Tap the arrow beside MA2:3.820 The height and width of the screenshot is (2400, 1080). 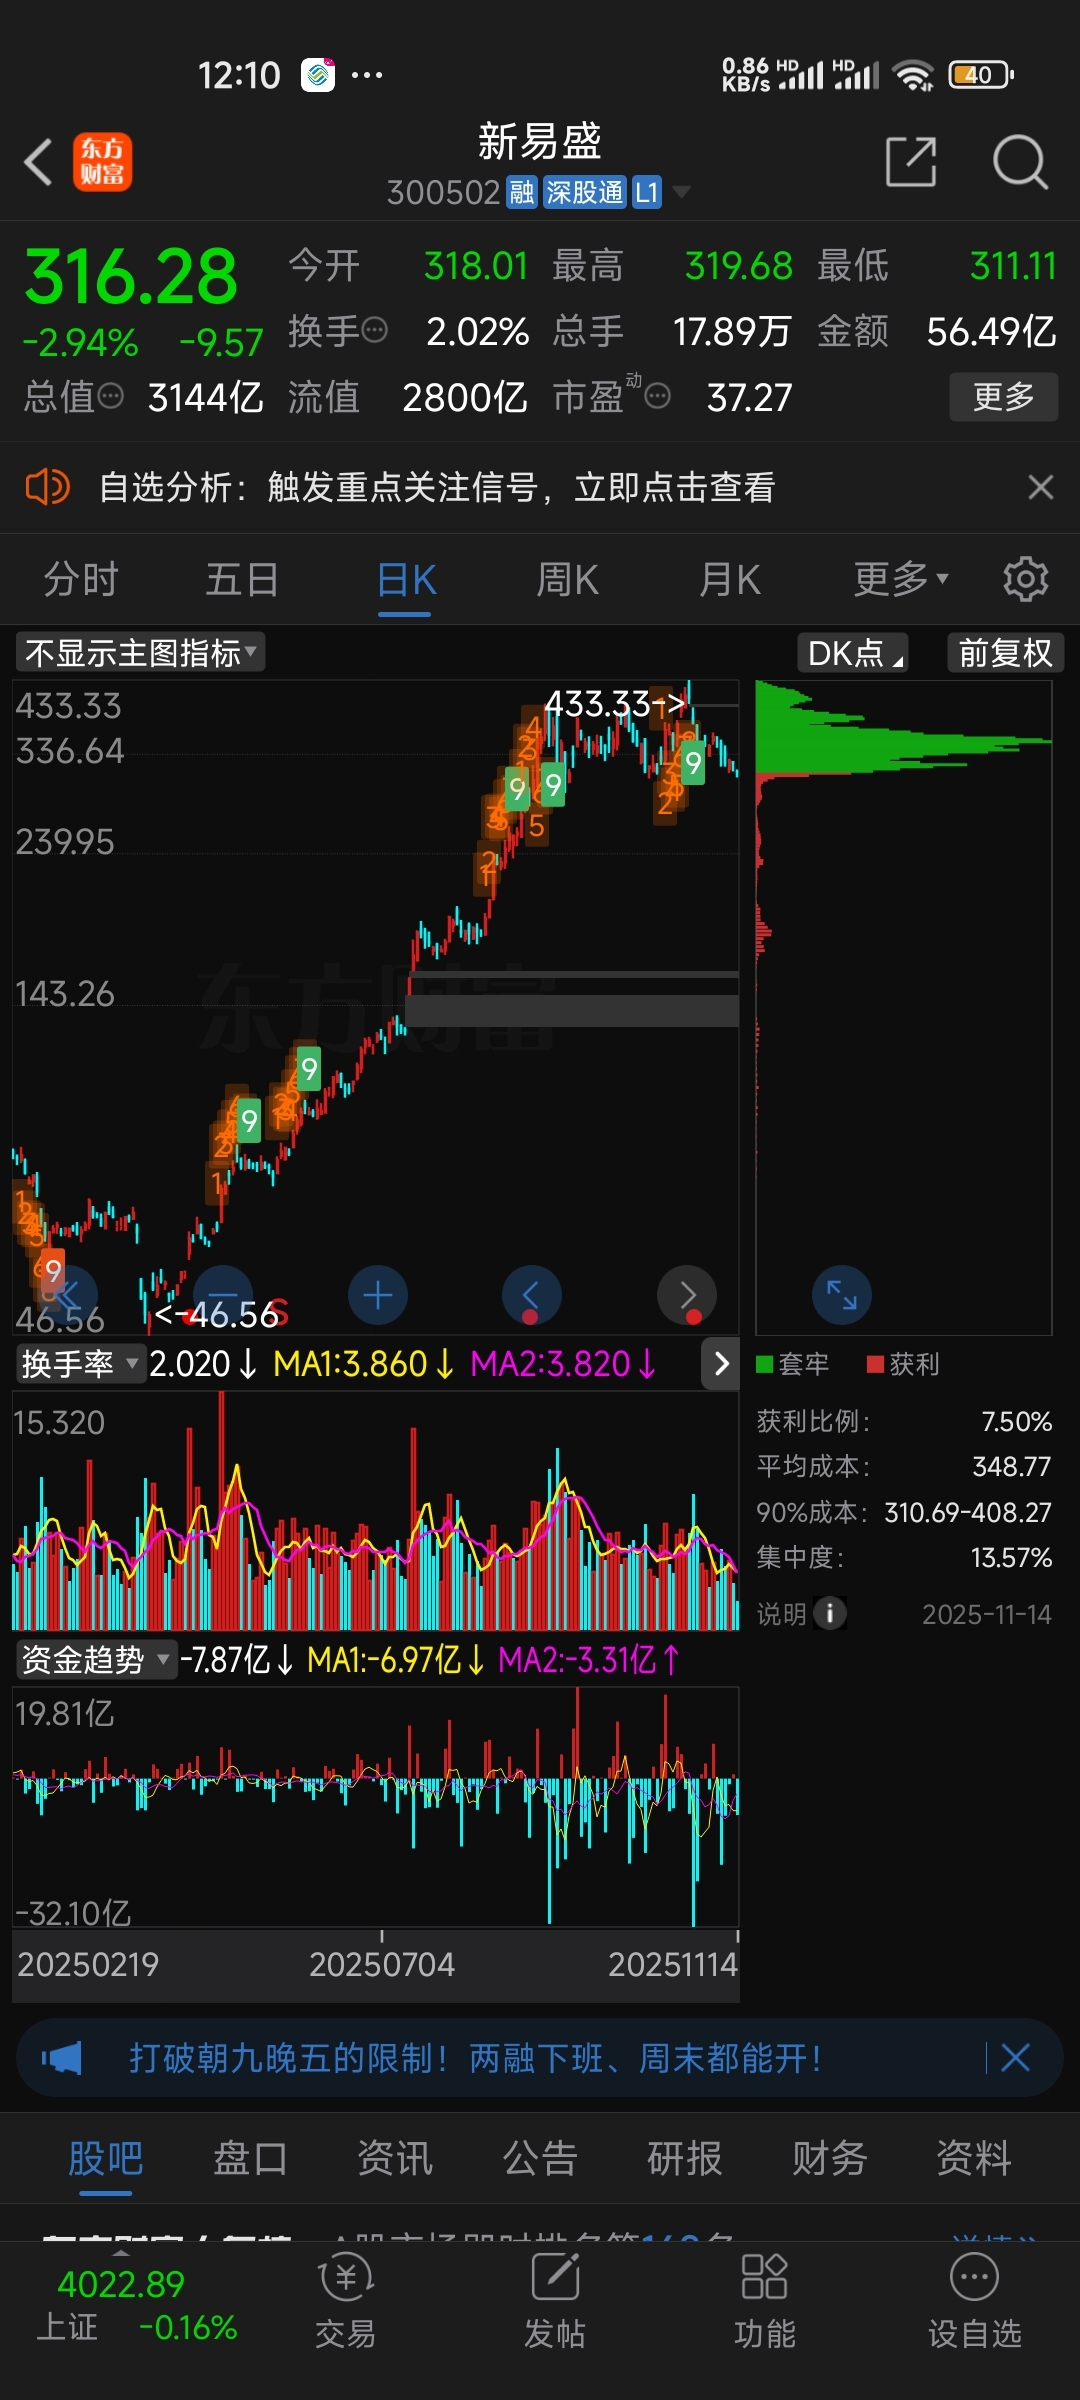pos(721,1364)
